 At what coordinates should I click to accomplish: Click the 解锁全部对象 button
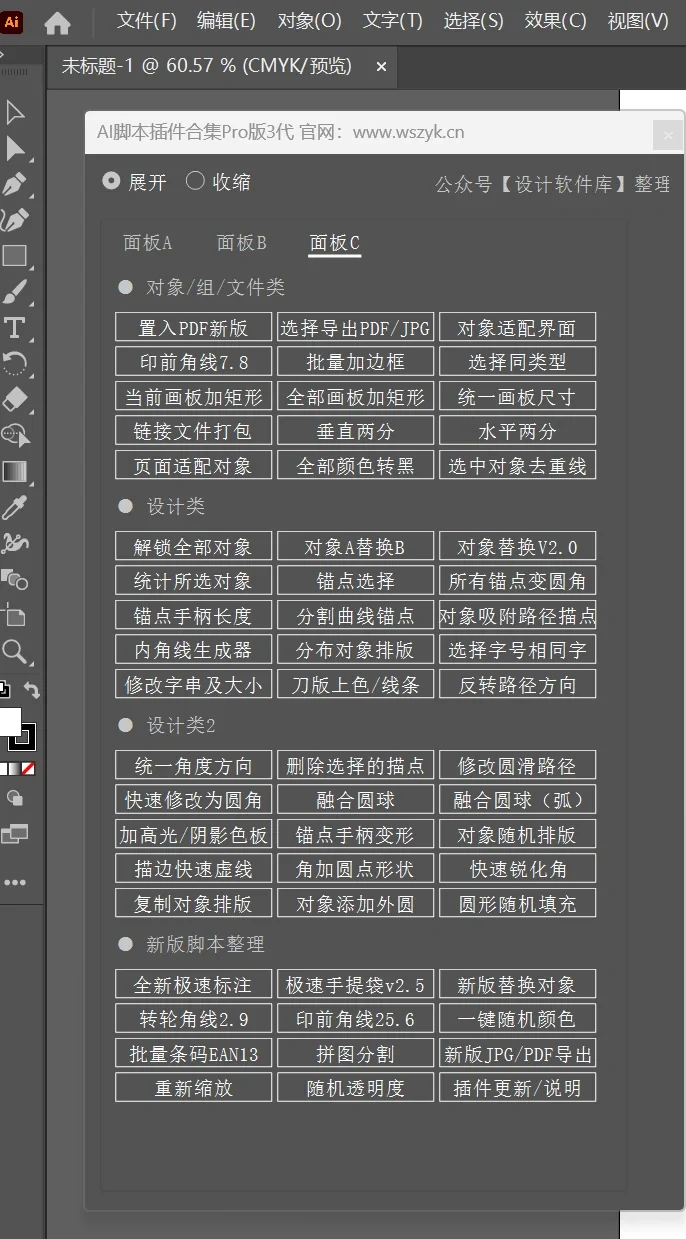[x=194, y=546]
